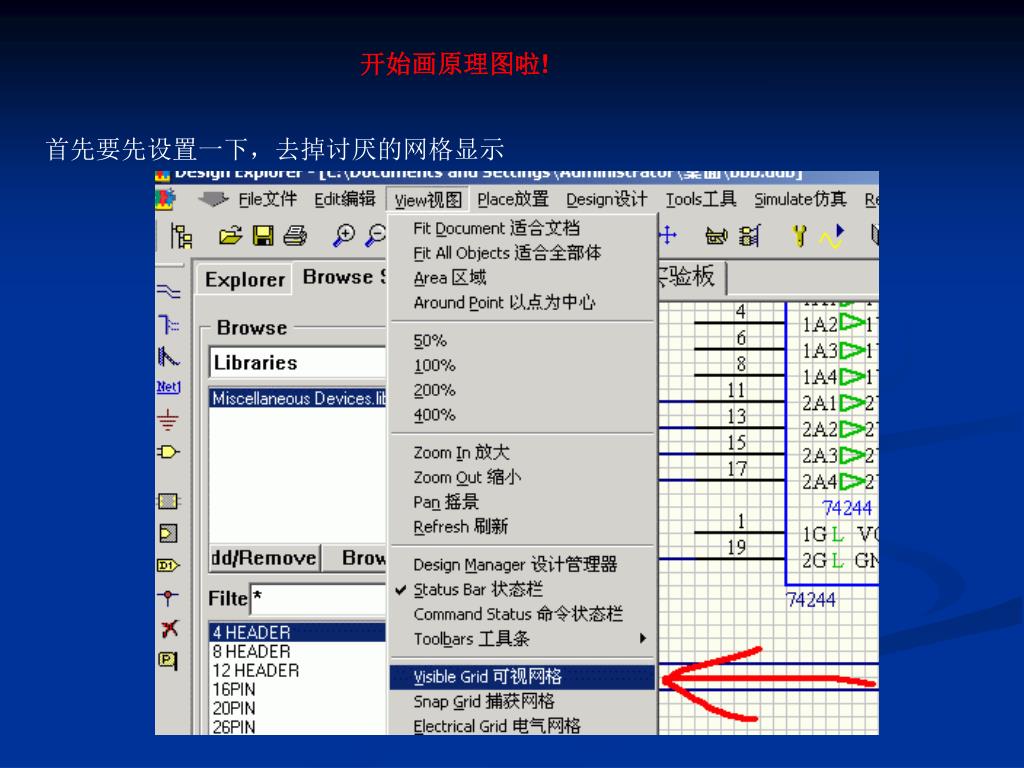The image size is (1024, 768).
Task: Click the Browse button beside Add/Remove
Action: (356, 558)
